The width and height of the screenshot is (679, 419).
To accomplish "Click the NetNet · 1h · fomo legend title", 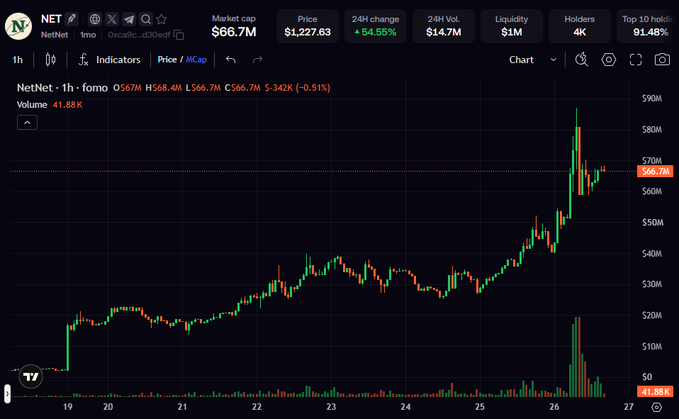I will (x=62, y=88).
